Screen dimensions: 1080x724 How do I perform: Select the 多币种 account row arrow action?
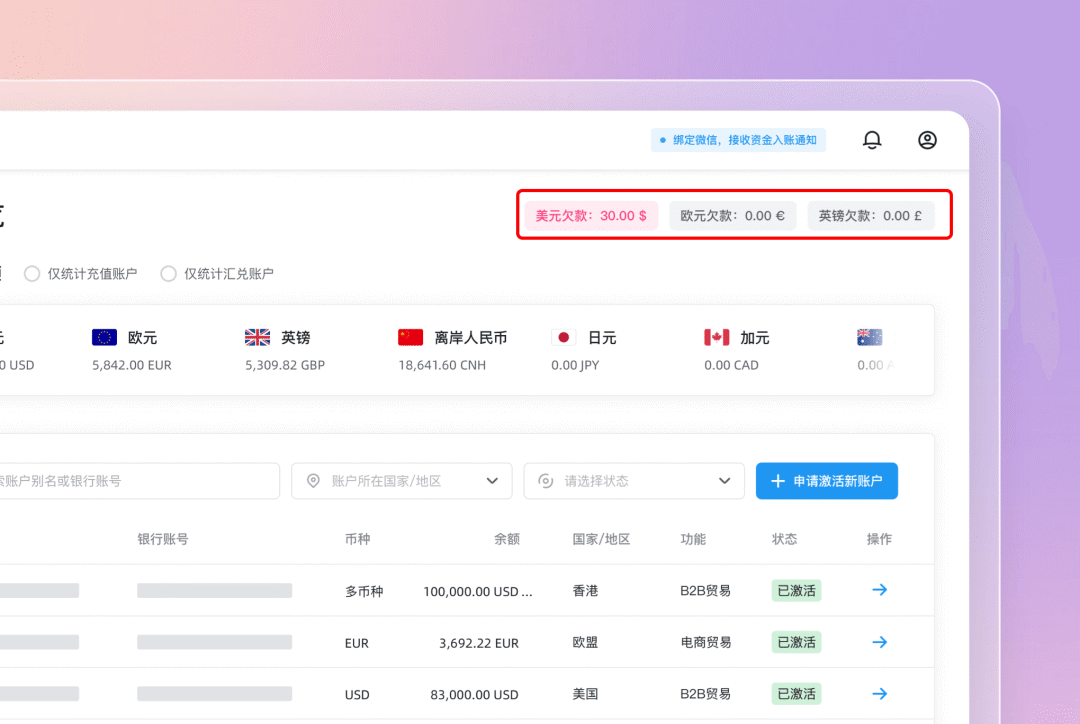pyautogui.click(x=879, y=590)
